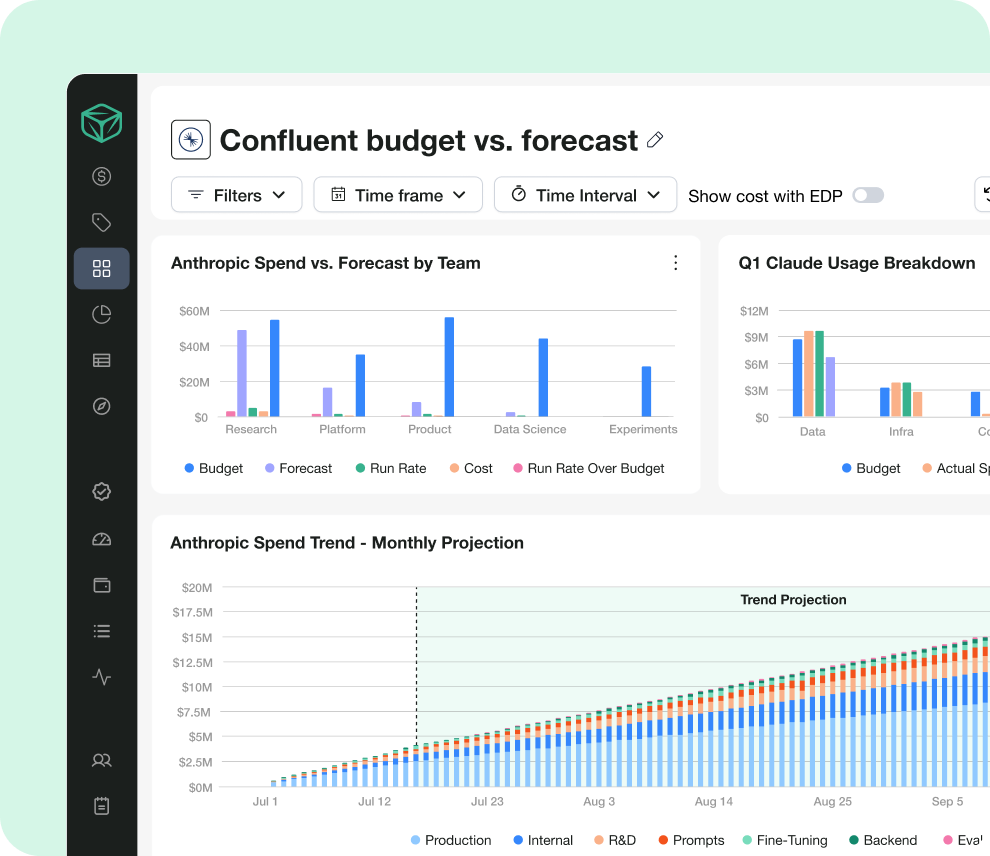Click the dashboard title Confluent budget vs. forecast
Screen dimensions: 990x856
click(429, 140)
